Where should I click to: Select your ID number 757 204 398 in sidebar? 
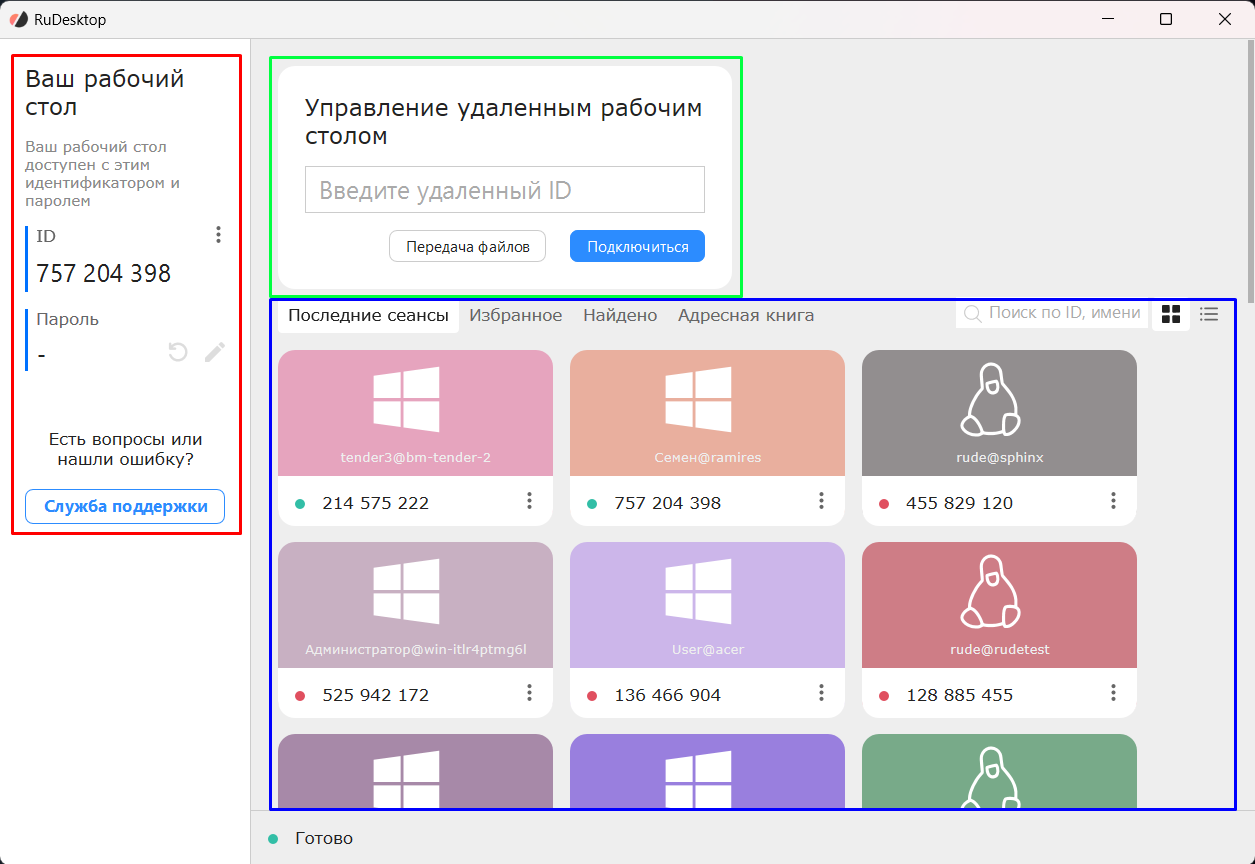(103, 273)
